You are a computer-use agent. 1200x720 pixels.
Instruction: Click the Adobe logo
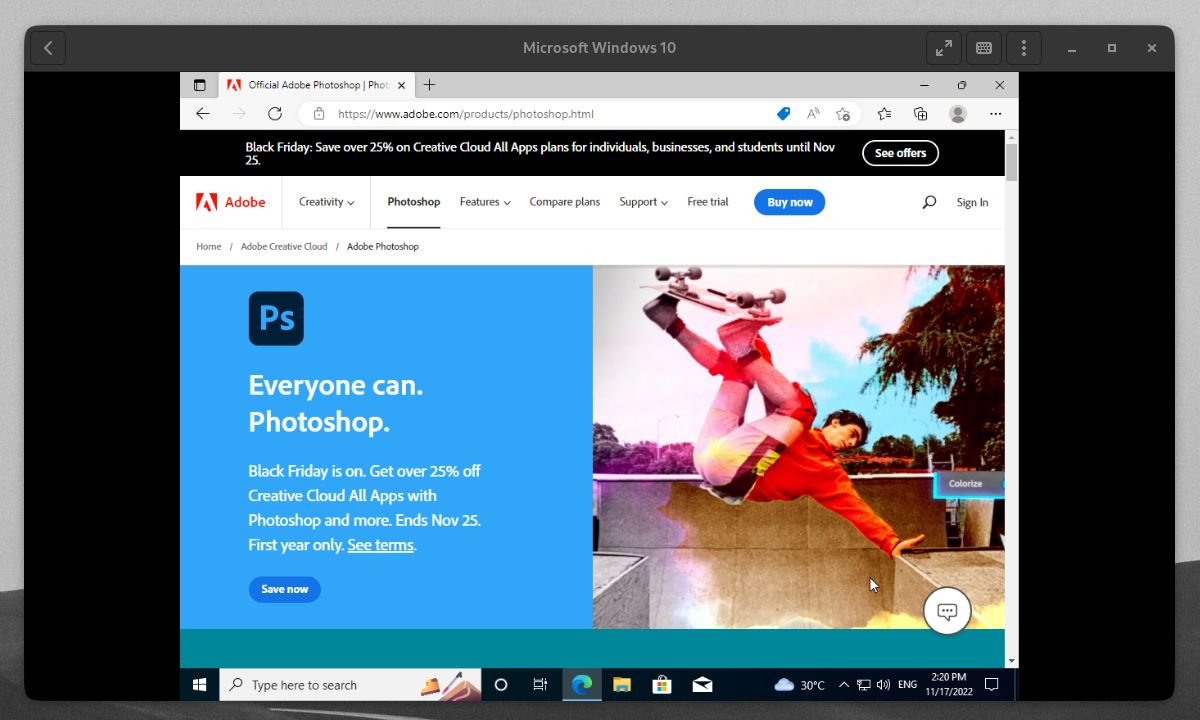(x=231, y=202)
